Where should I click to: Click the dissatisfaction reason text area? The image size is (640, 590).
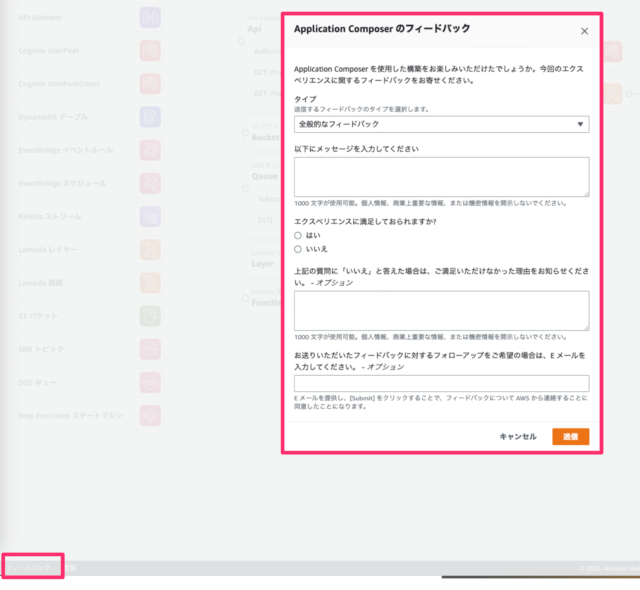click(x=441, y=311)
